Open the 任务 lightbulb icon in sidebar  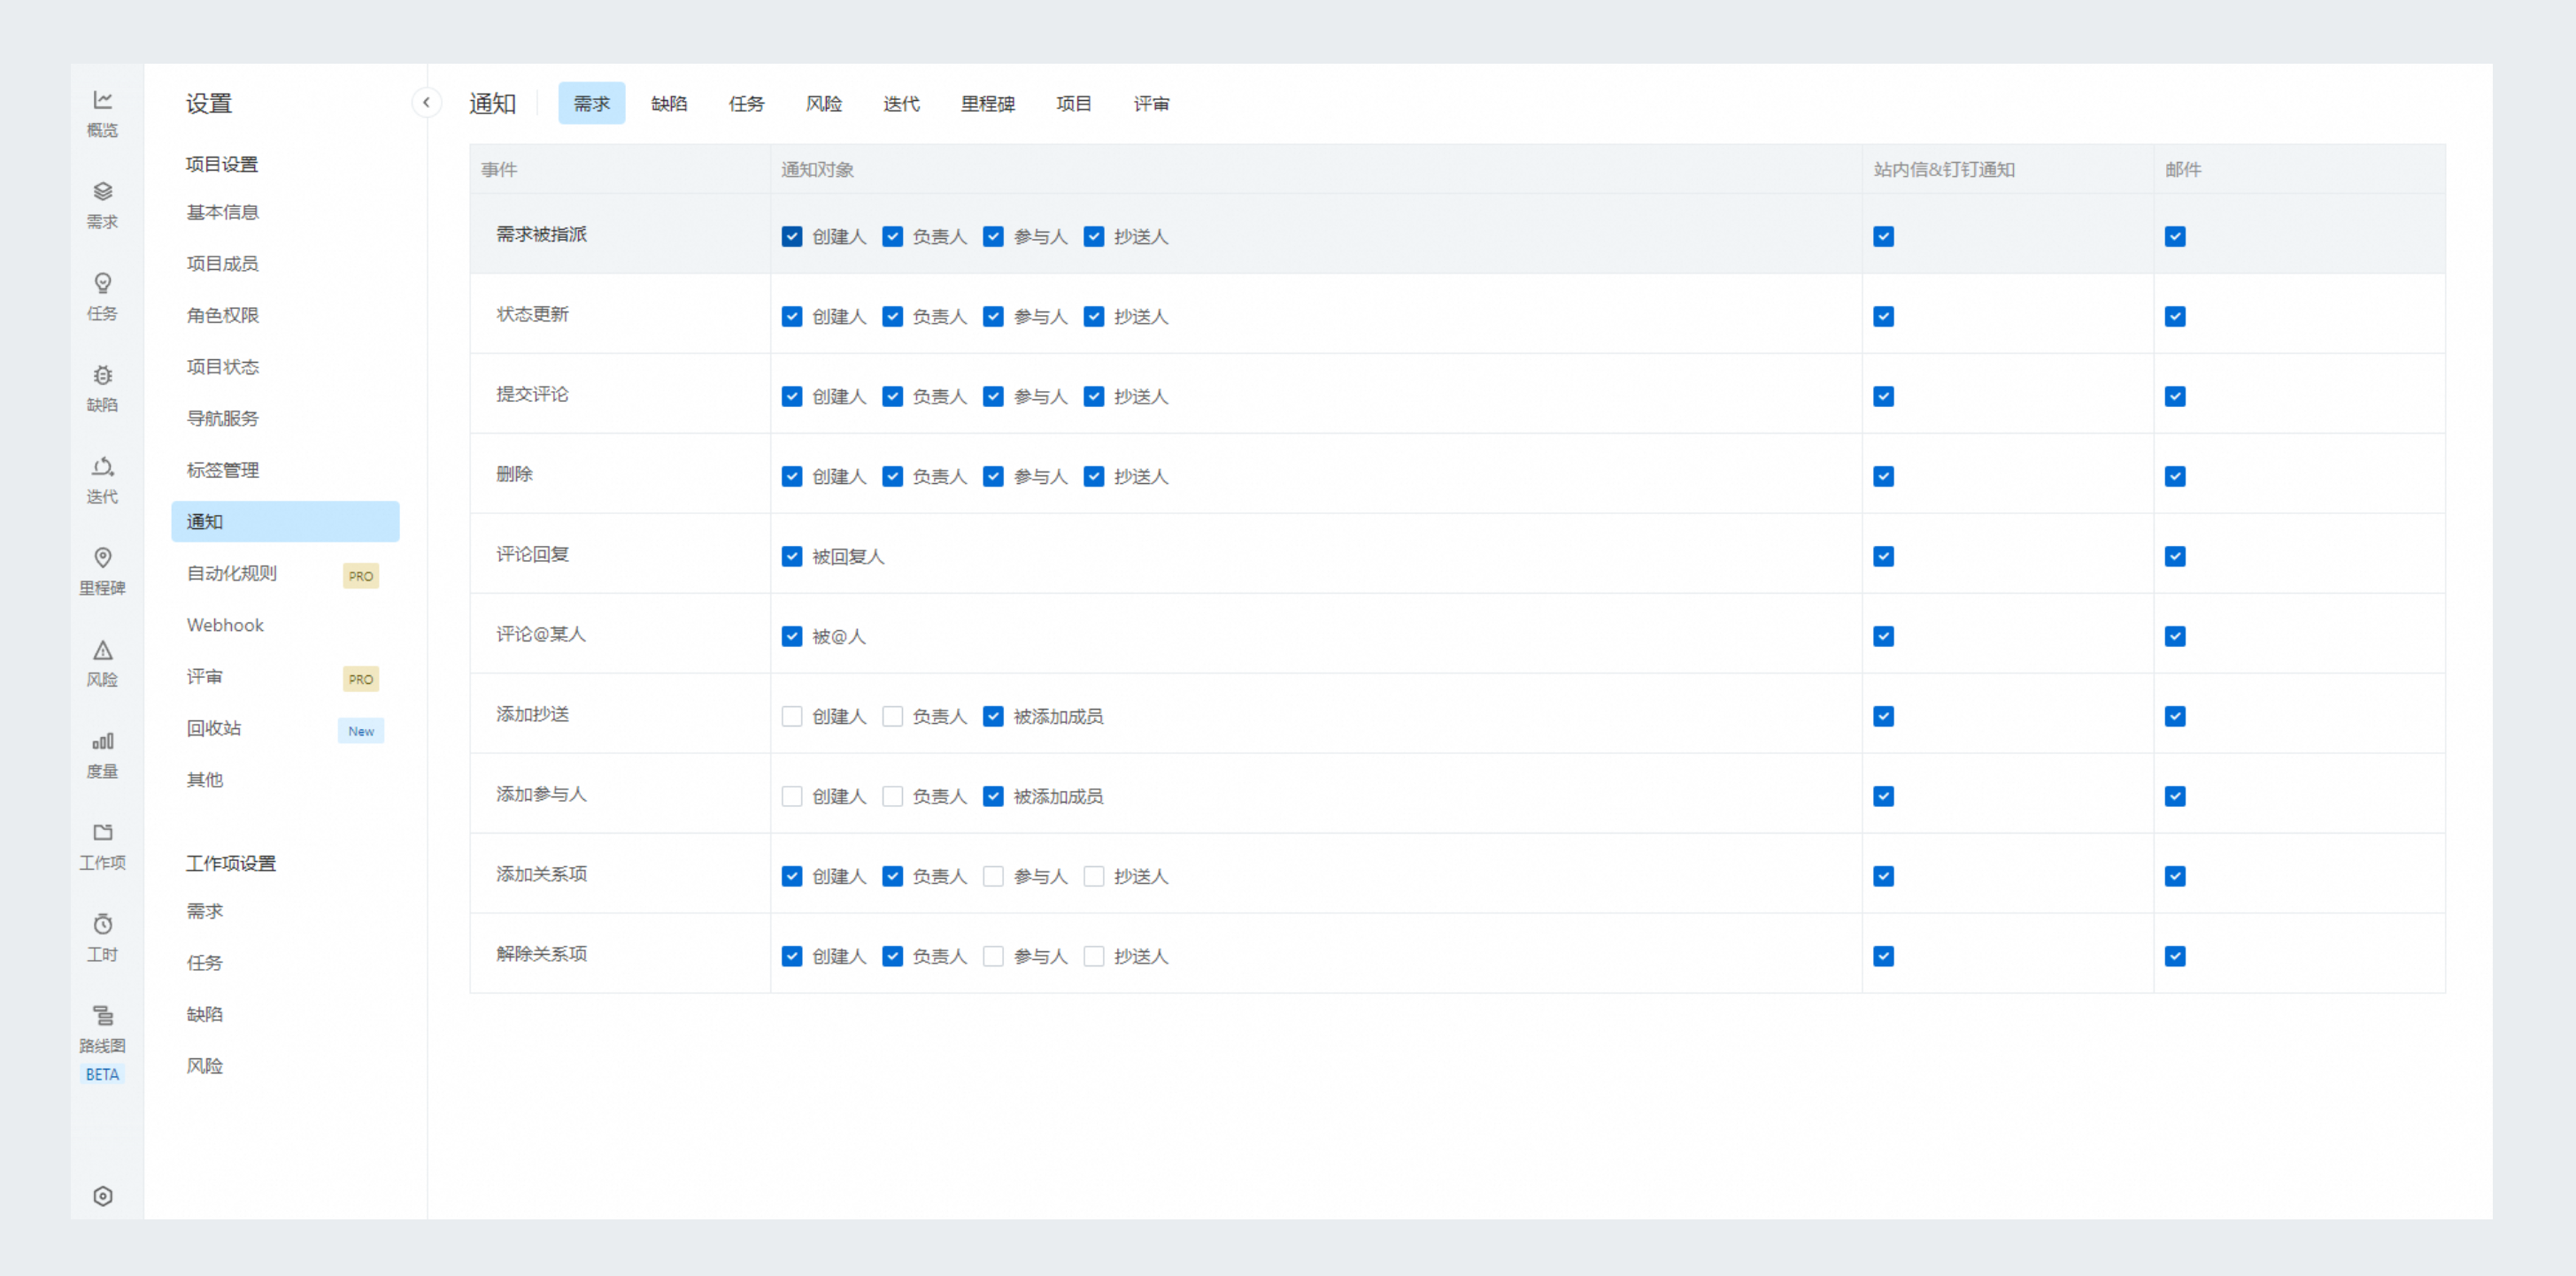102,283
